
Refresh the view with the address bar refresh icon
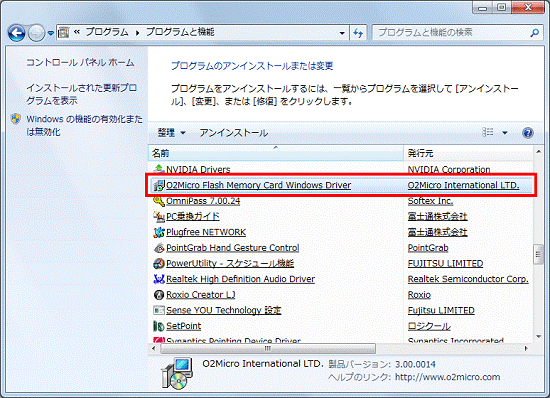pos(358,33)
